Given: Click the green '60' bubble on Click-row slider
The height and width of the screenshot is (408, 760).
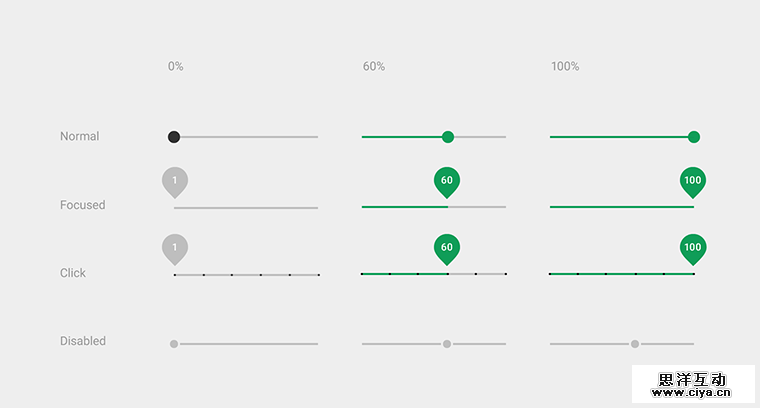Looking at the screenshot, I should click(447, 247).
